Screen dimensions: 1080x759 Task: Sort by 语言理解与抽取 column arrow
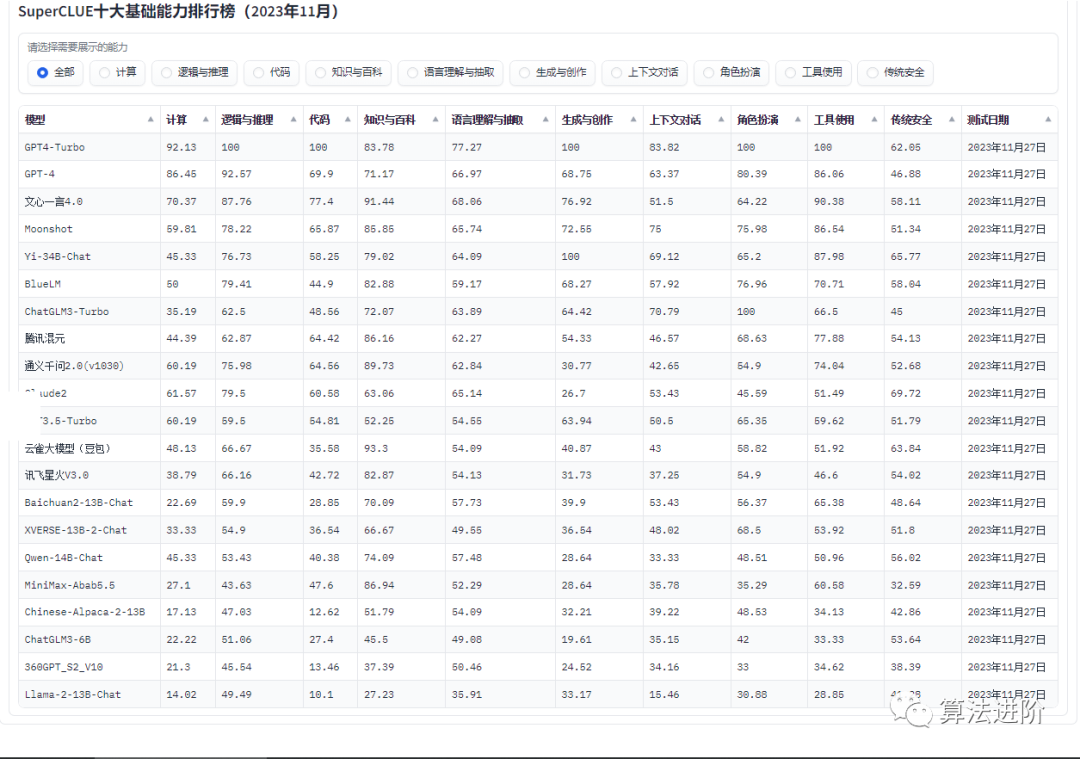[546, 120]
